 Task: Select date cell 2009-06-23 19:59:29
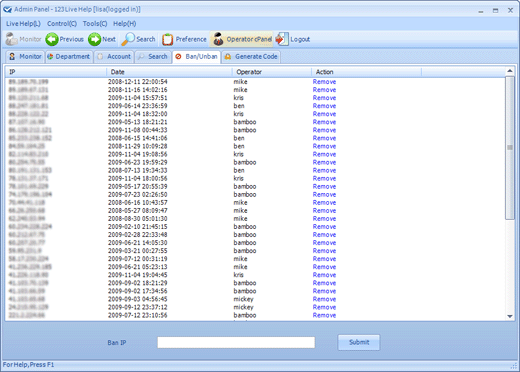tap(138, 162)
